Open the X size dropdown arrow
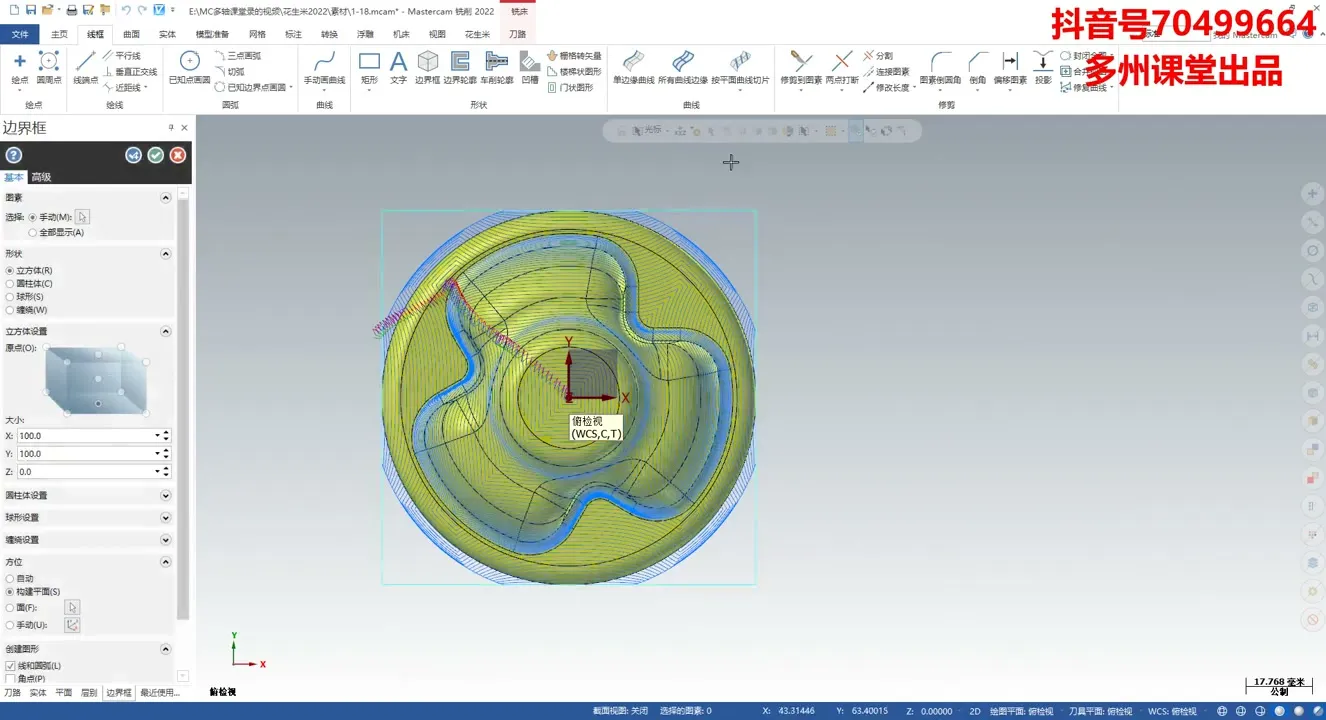Image resolution: width=1326 pixels, height=720 pixels. (x=157, y=436)
